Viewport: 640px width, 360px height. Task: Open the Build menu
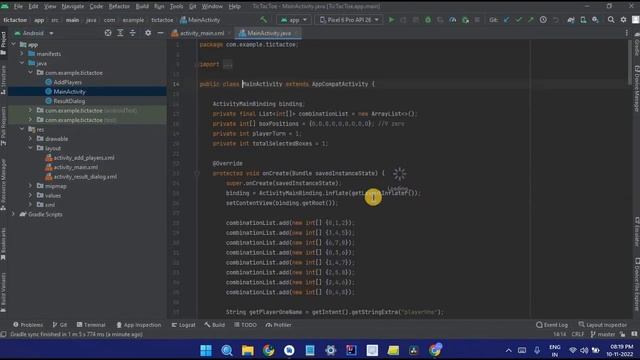[x=142, y=7]
